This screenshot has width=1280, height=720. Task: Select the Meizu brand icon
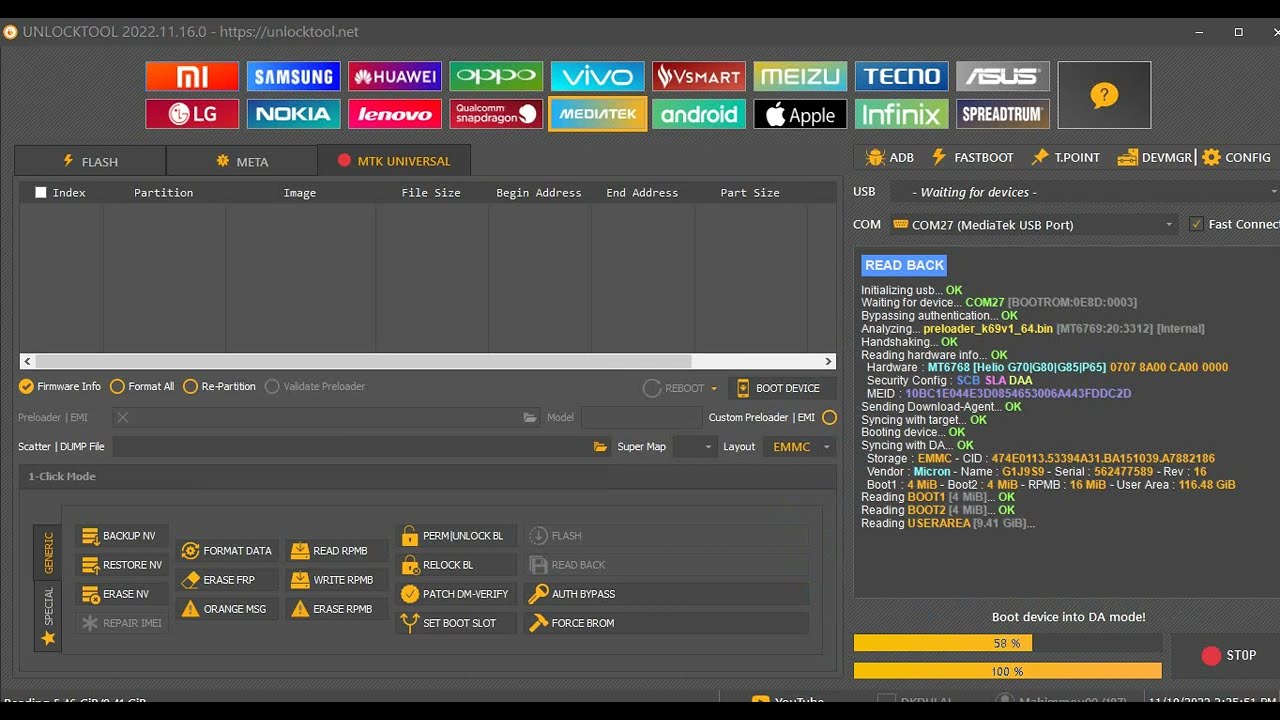pyautogui.click(x=800, y=76)
